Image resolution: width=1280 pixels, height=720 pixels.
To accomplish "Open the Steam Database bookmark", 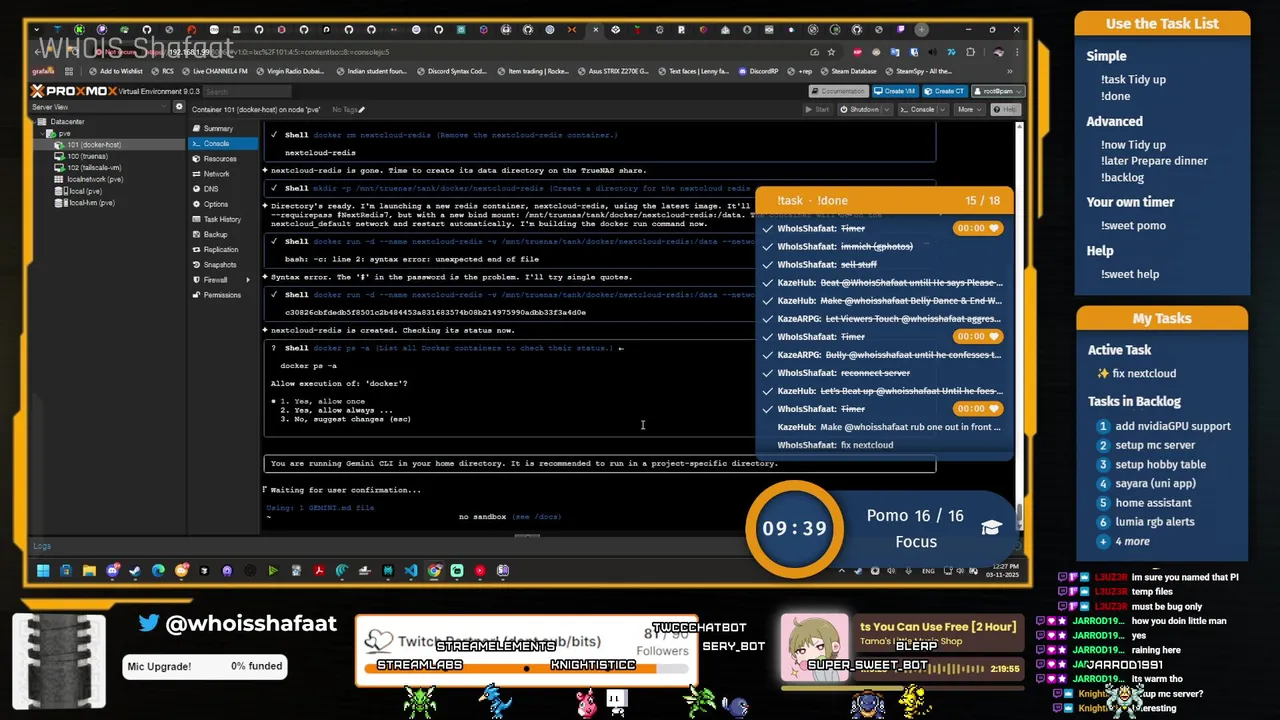I will coord(848,71).
